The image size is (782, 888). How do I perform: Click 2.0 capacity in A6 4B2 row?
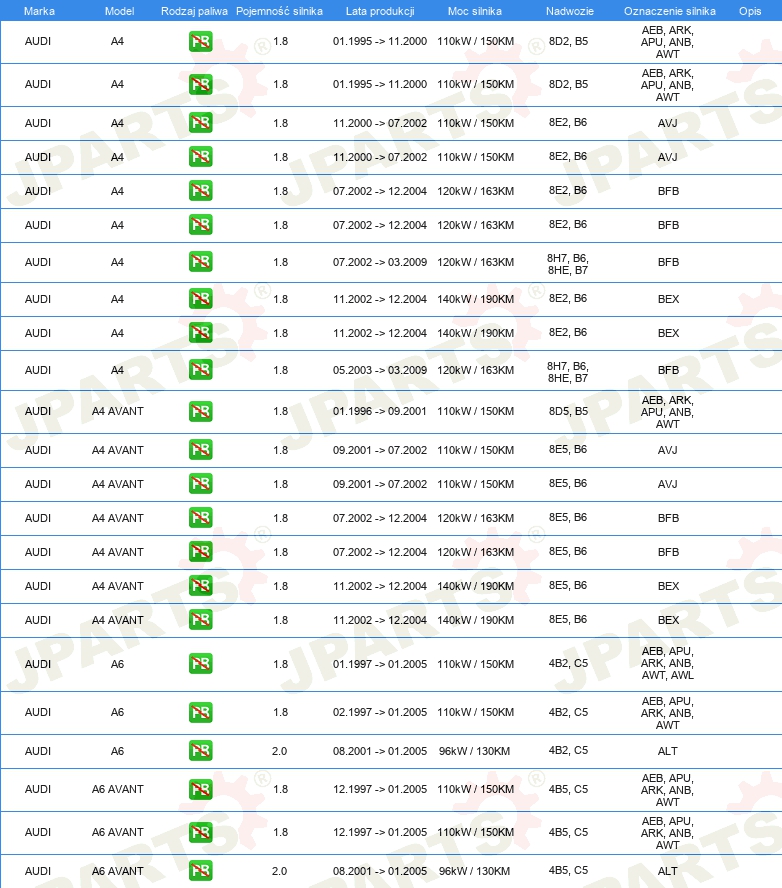coord(279,751)
